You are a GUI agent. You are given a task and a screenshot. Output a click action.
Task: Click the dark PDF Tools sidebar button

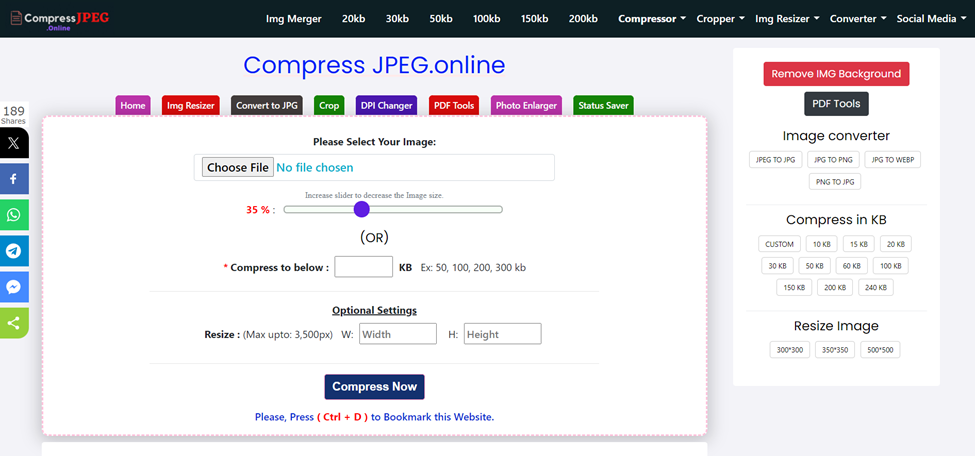pos(836,104)
